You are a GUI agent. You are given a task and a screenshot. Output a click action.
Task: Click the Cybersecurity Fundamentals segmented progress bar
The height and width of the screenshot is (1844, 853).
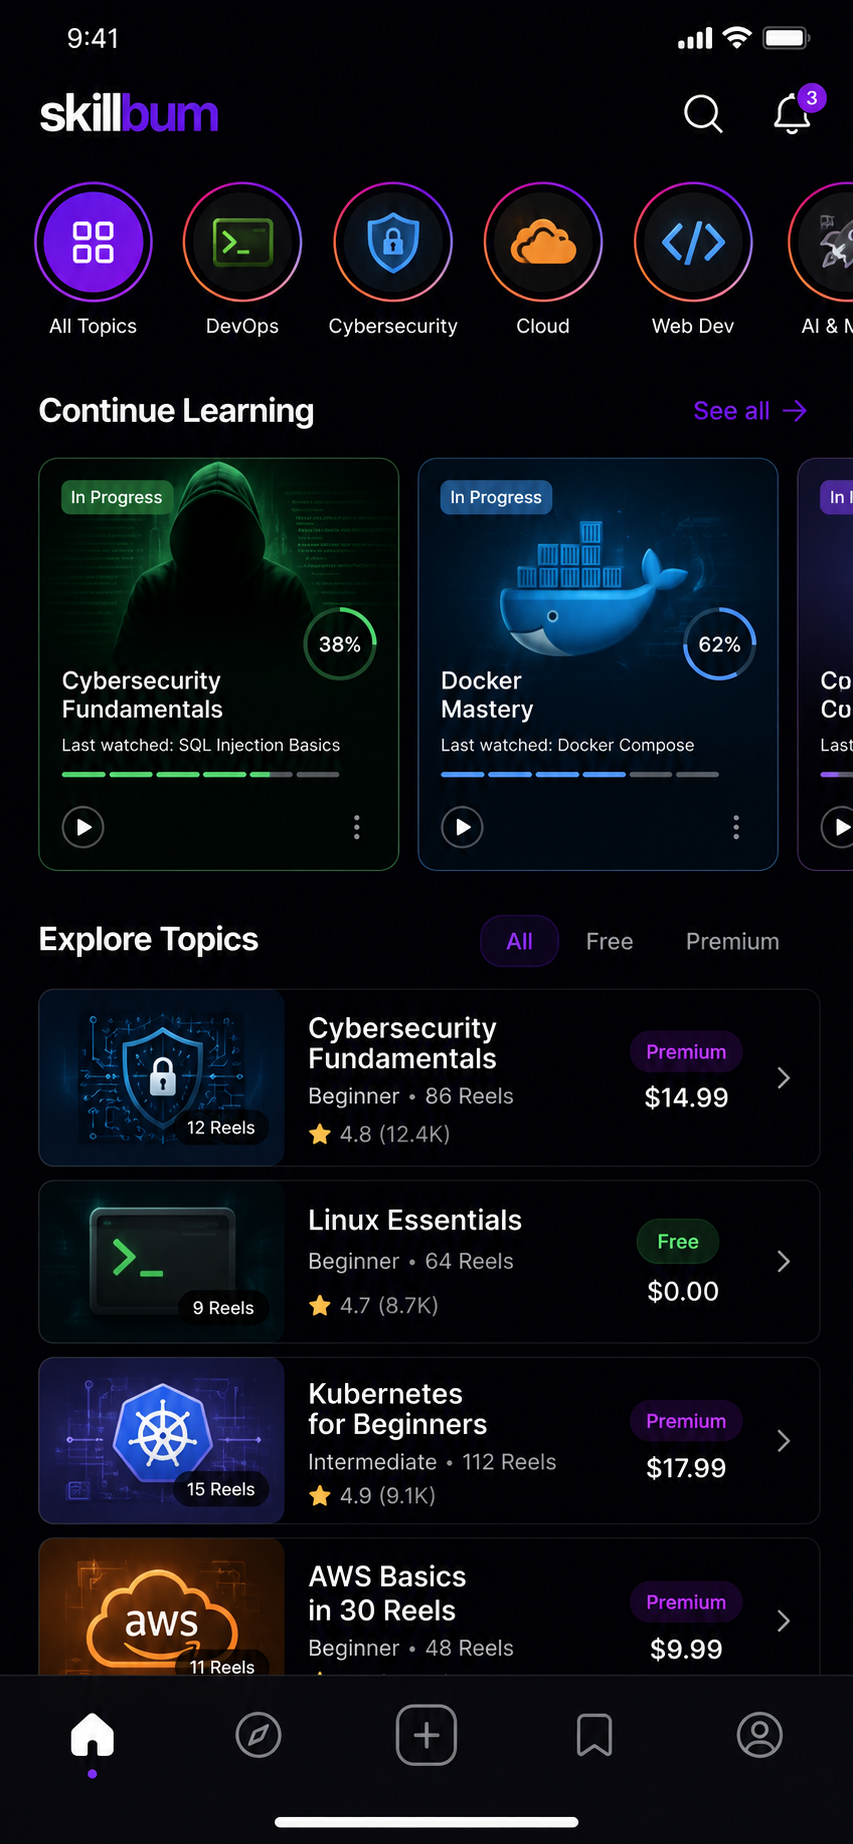(x=201, y=774)
